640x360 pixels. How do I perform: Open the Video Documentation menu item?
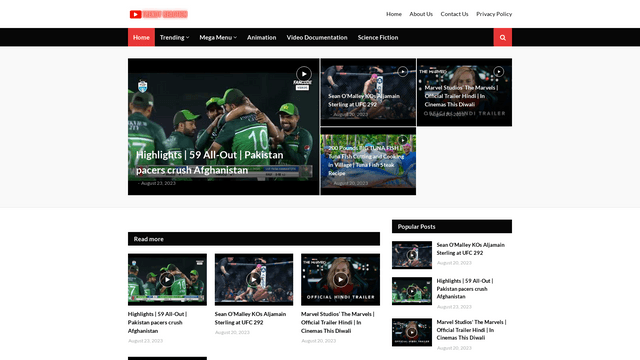pos(317,38)
